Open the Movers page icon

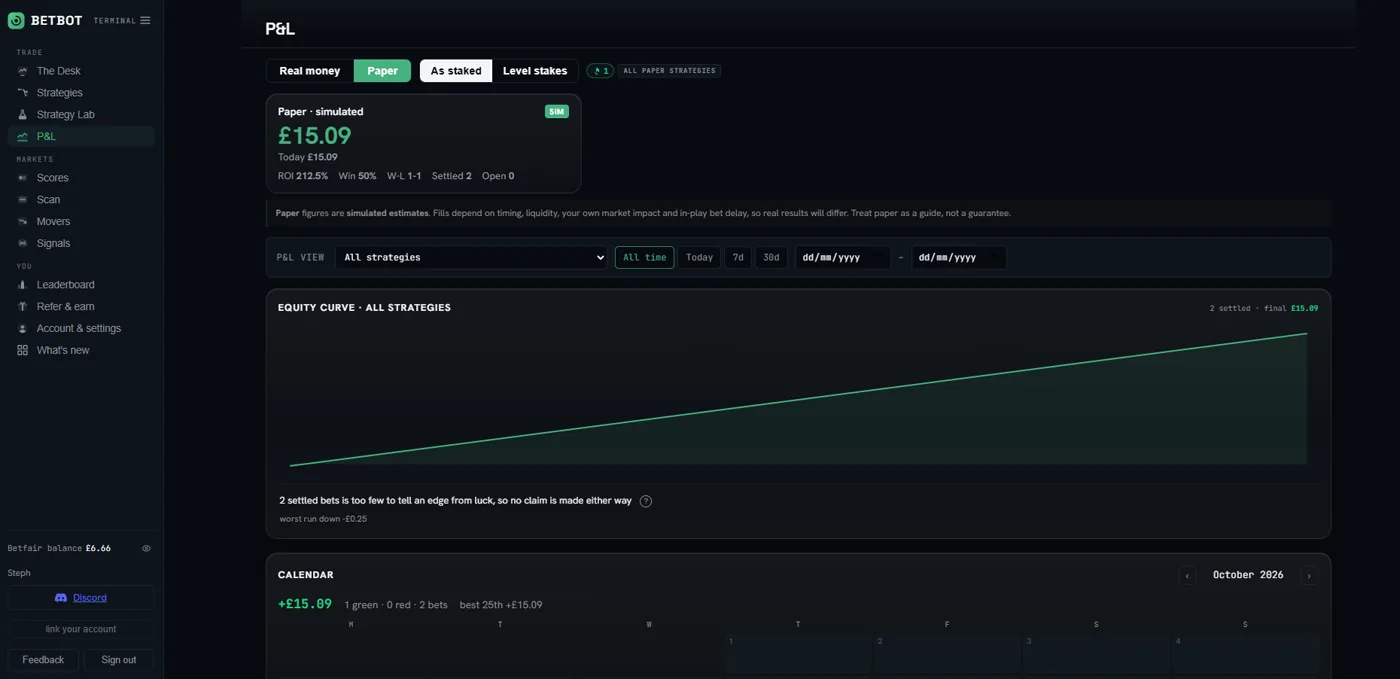pos(23,222)
